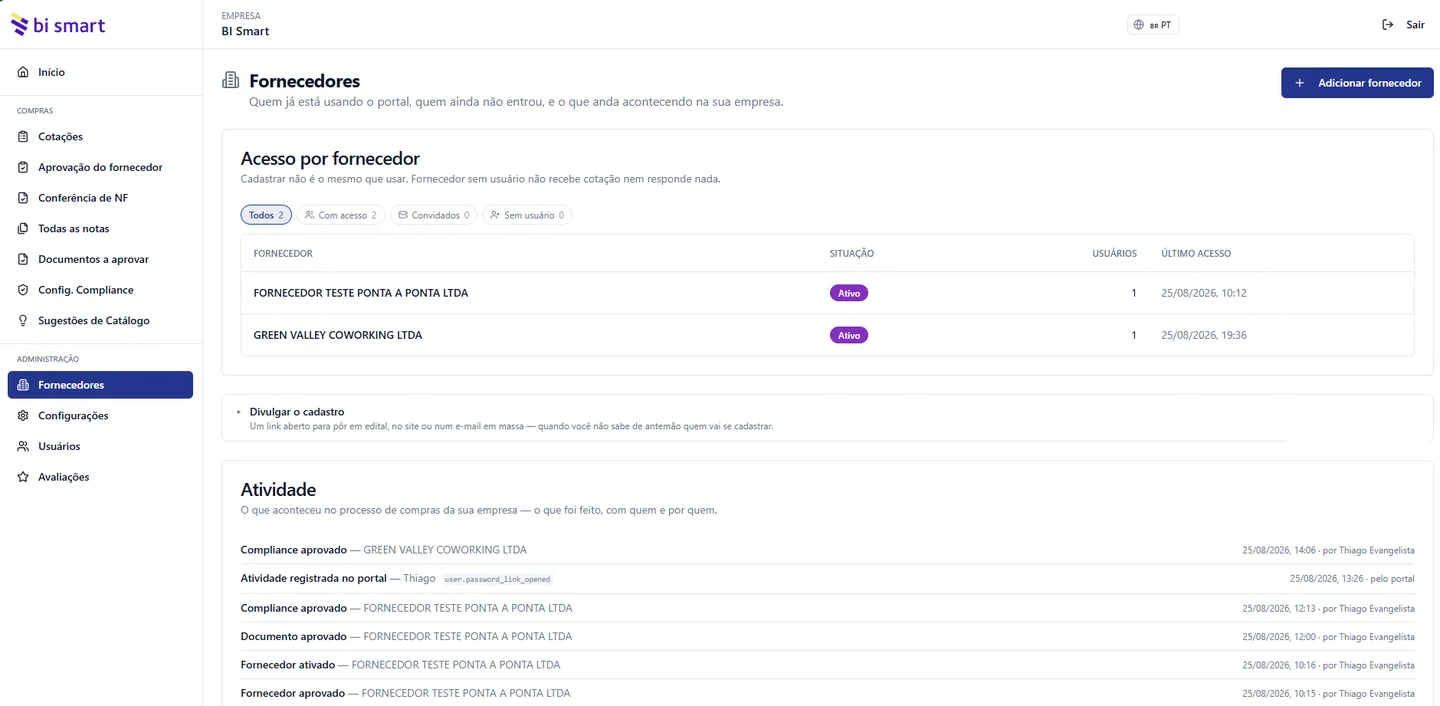The width and height of the screenshot is (1440, 706).
Task: Select GREEN VALLEY COWORKING LTDA in supplier table
Action: point(827,335)
